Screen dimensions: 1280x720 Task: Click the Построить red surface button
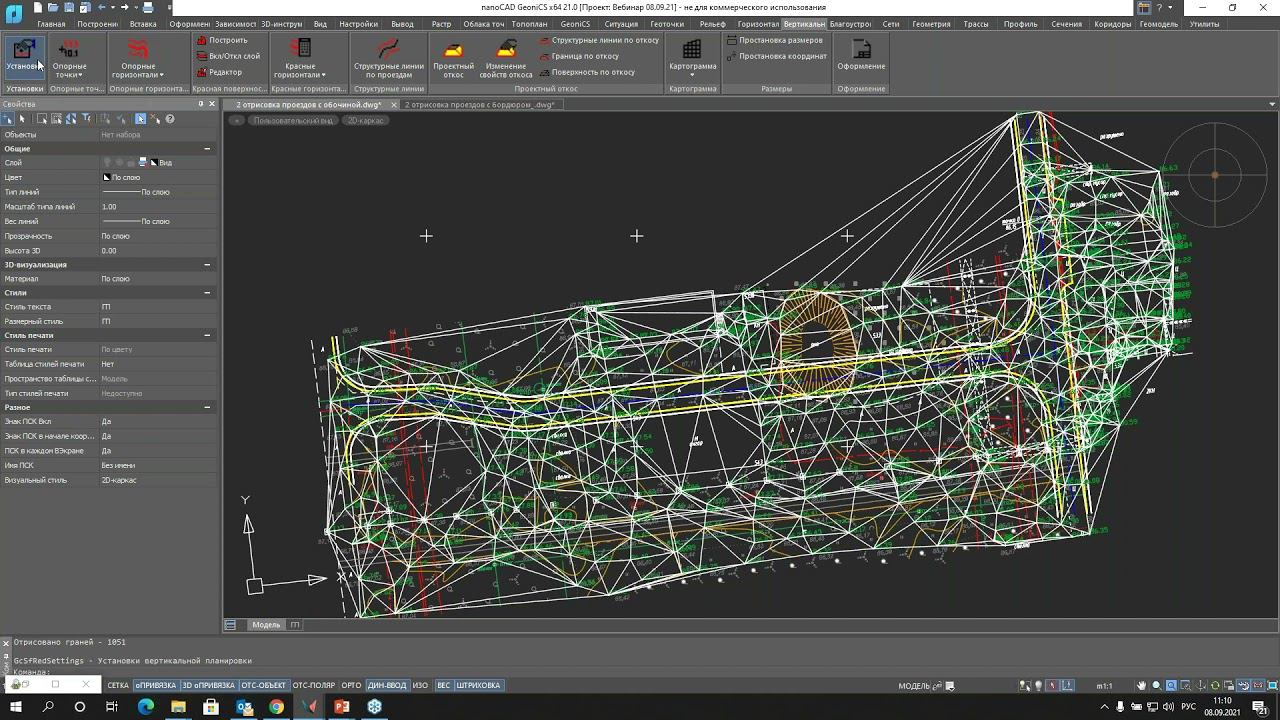pos(227,40)
